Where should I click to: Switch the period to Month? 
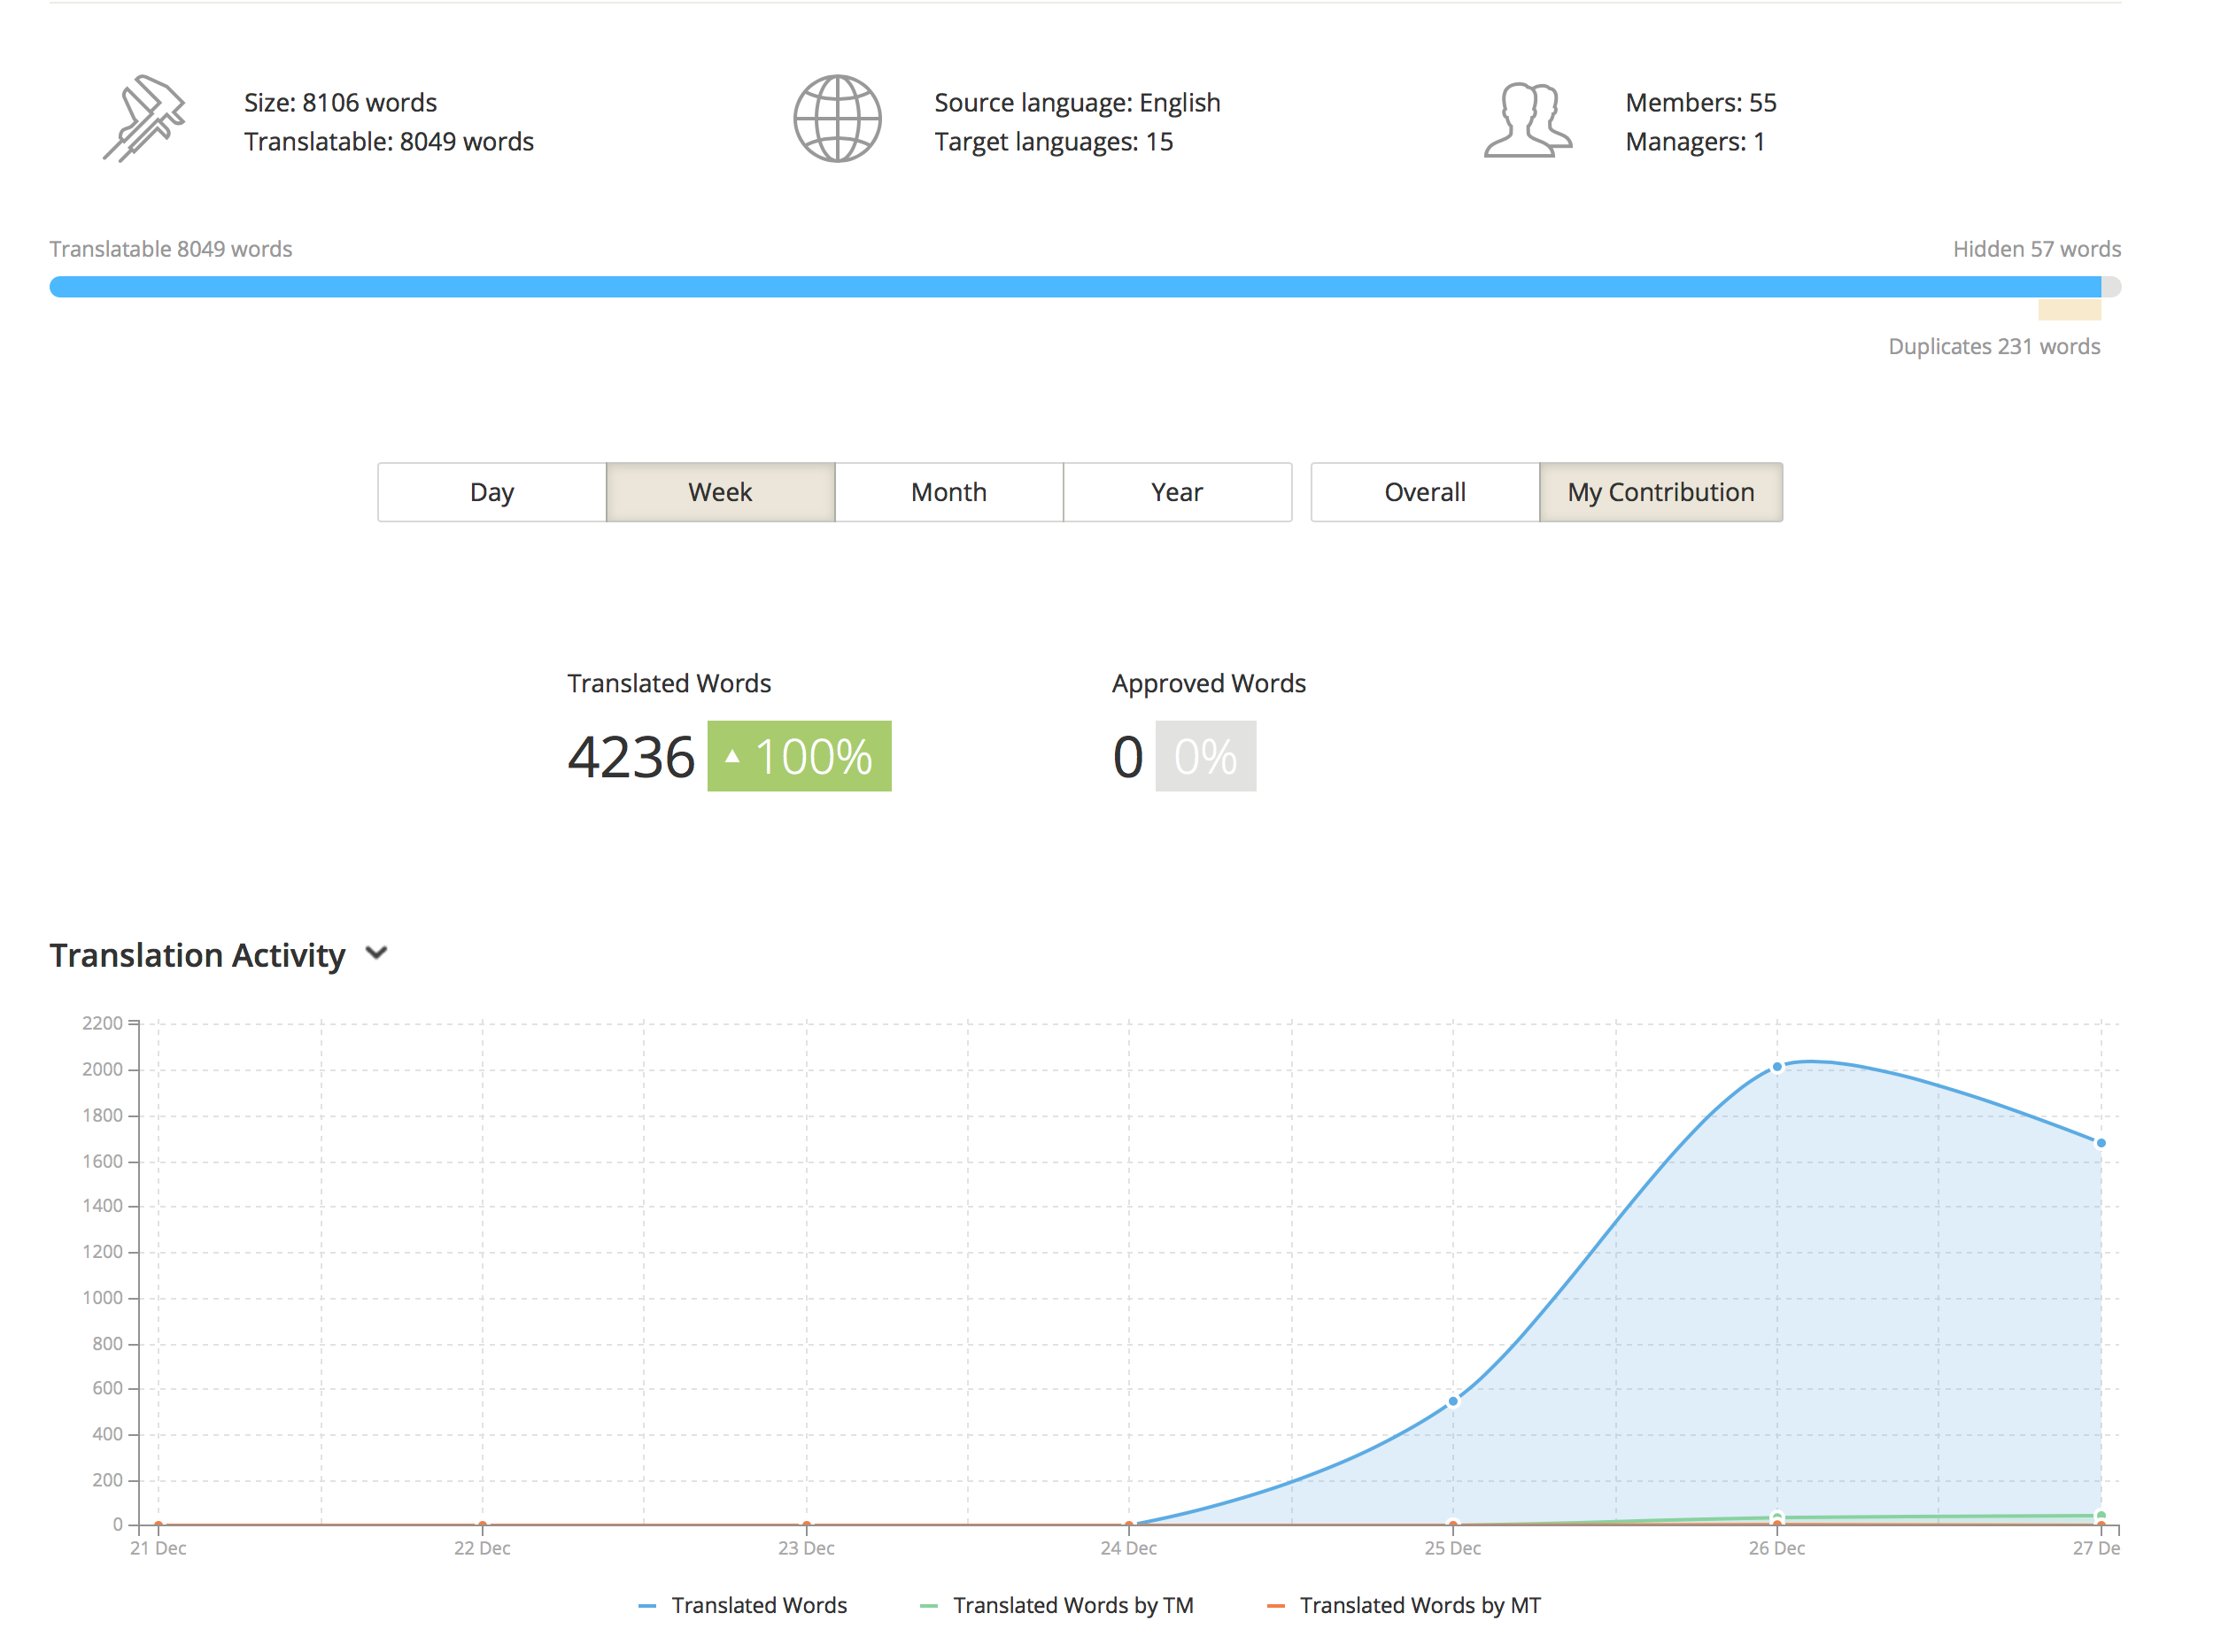(949, 492)
